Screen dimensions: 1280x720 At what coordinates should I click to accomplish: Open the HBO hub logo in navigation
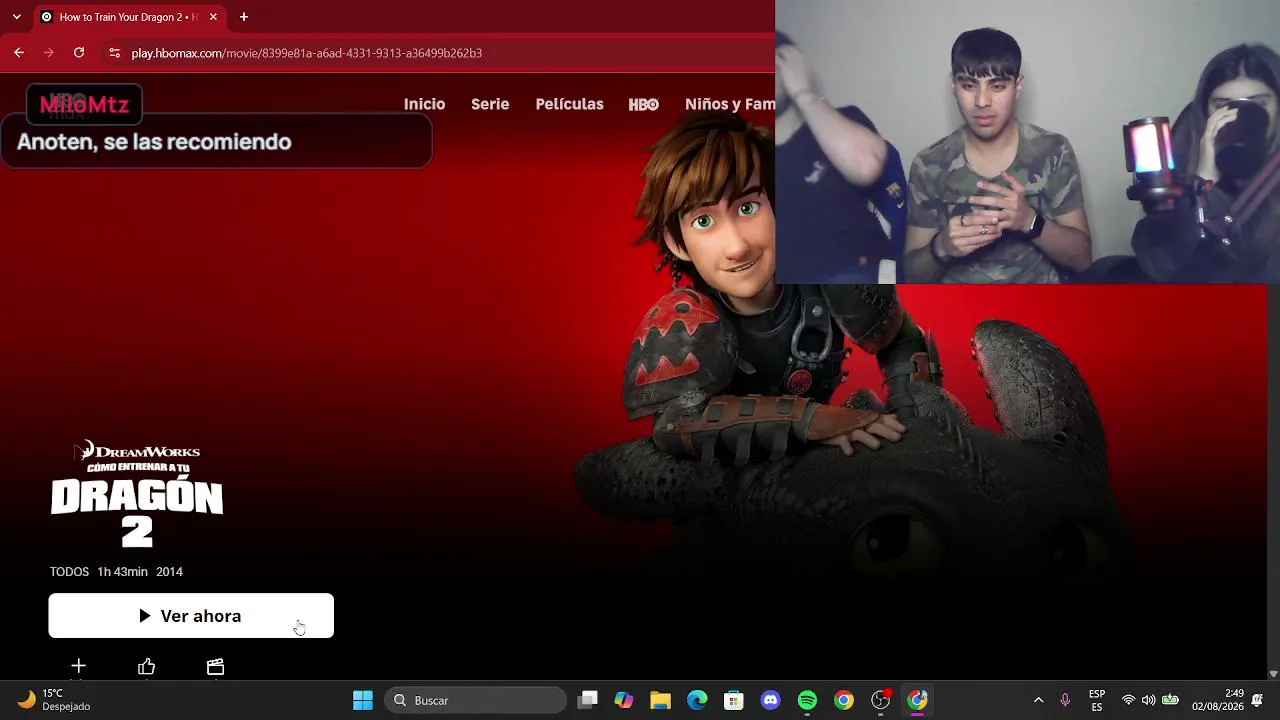coord(643,104)
